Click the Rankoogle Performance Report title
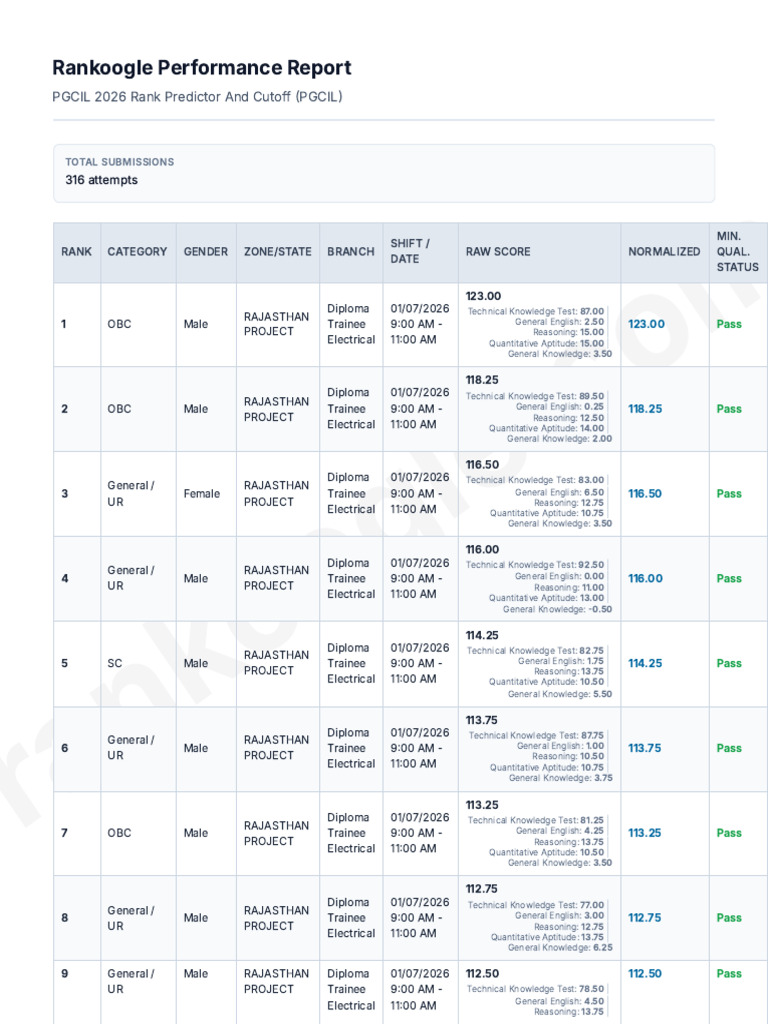 pos(202,67)
